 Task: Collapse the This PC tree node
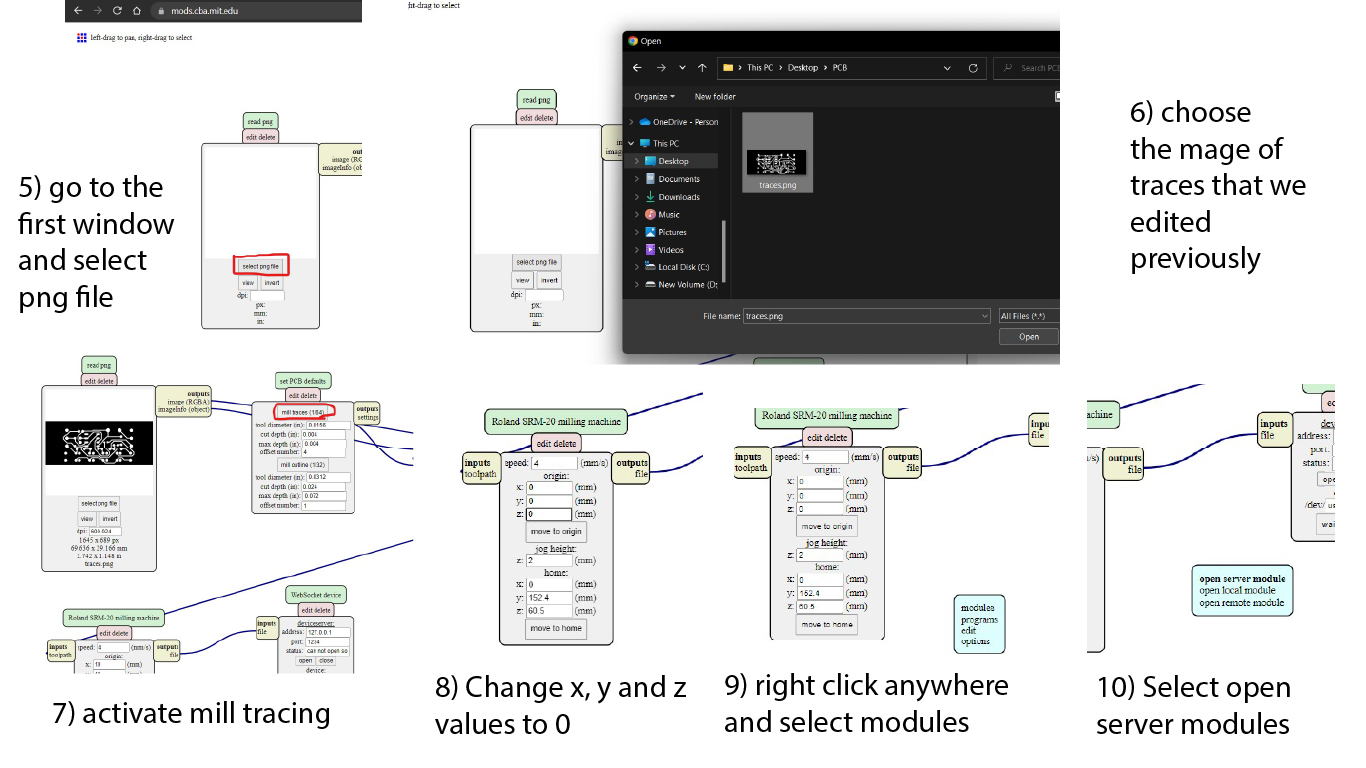pyautogui.click(x=631, y=143)
